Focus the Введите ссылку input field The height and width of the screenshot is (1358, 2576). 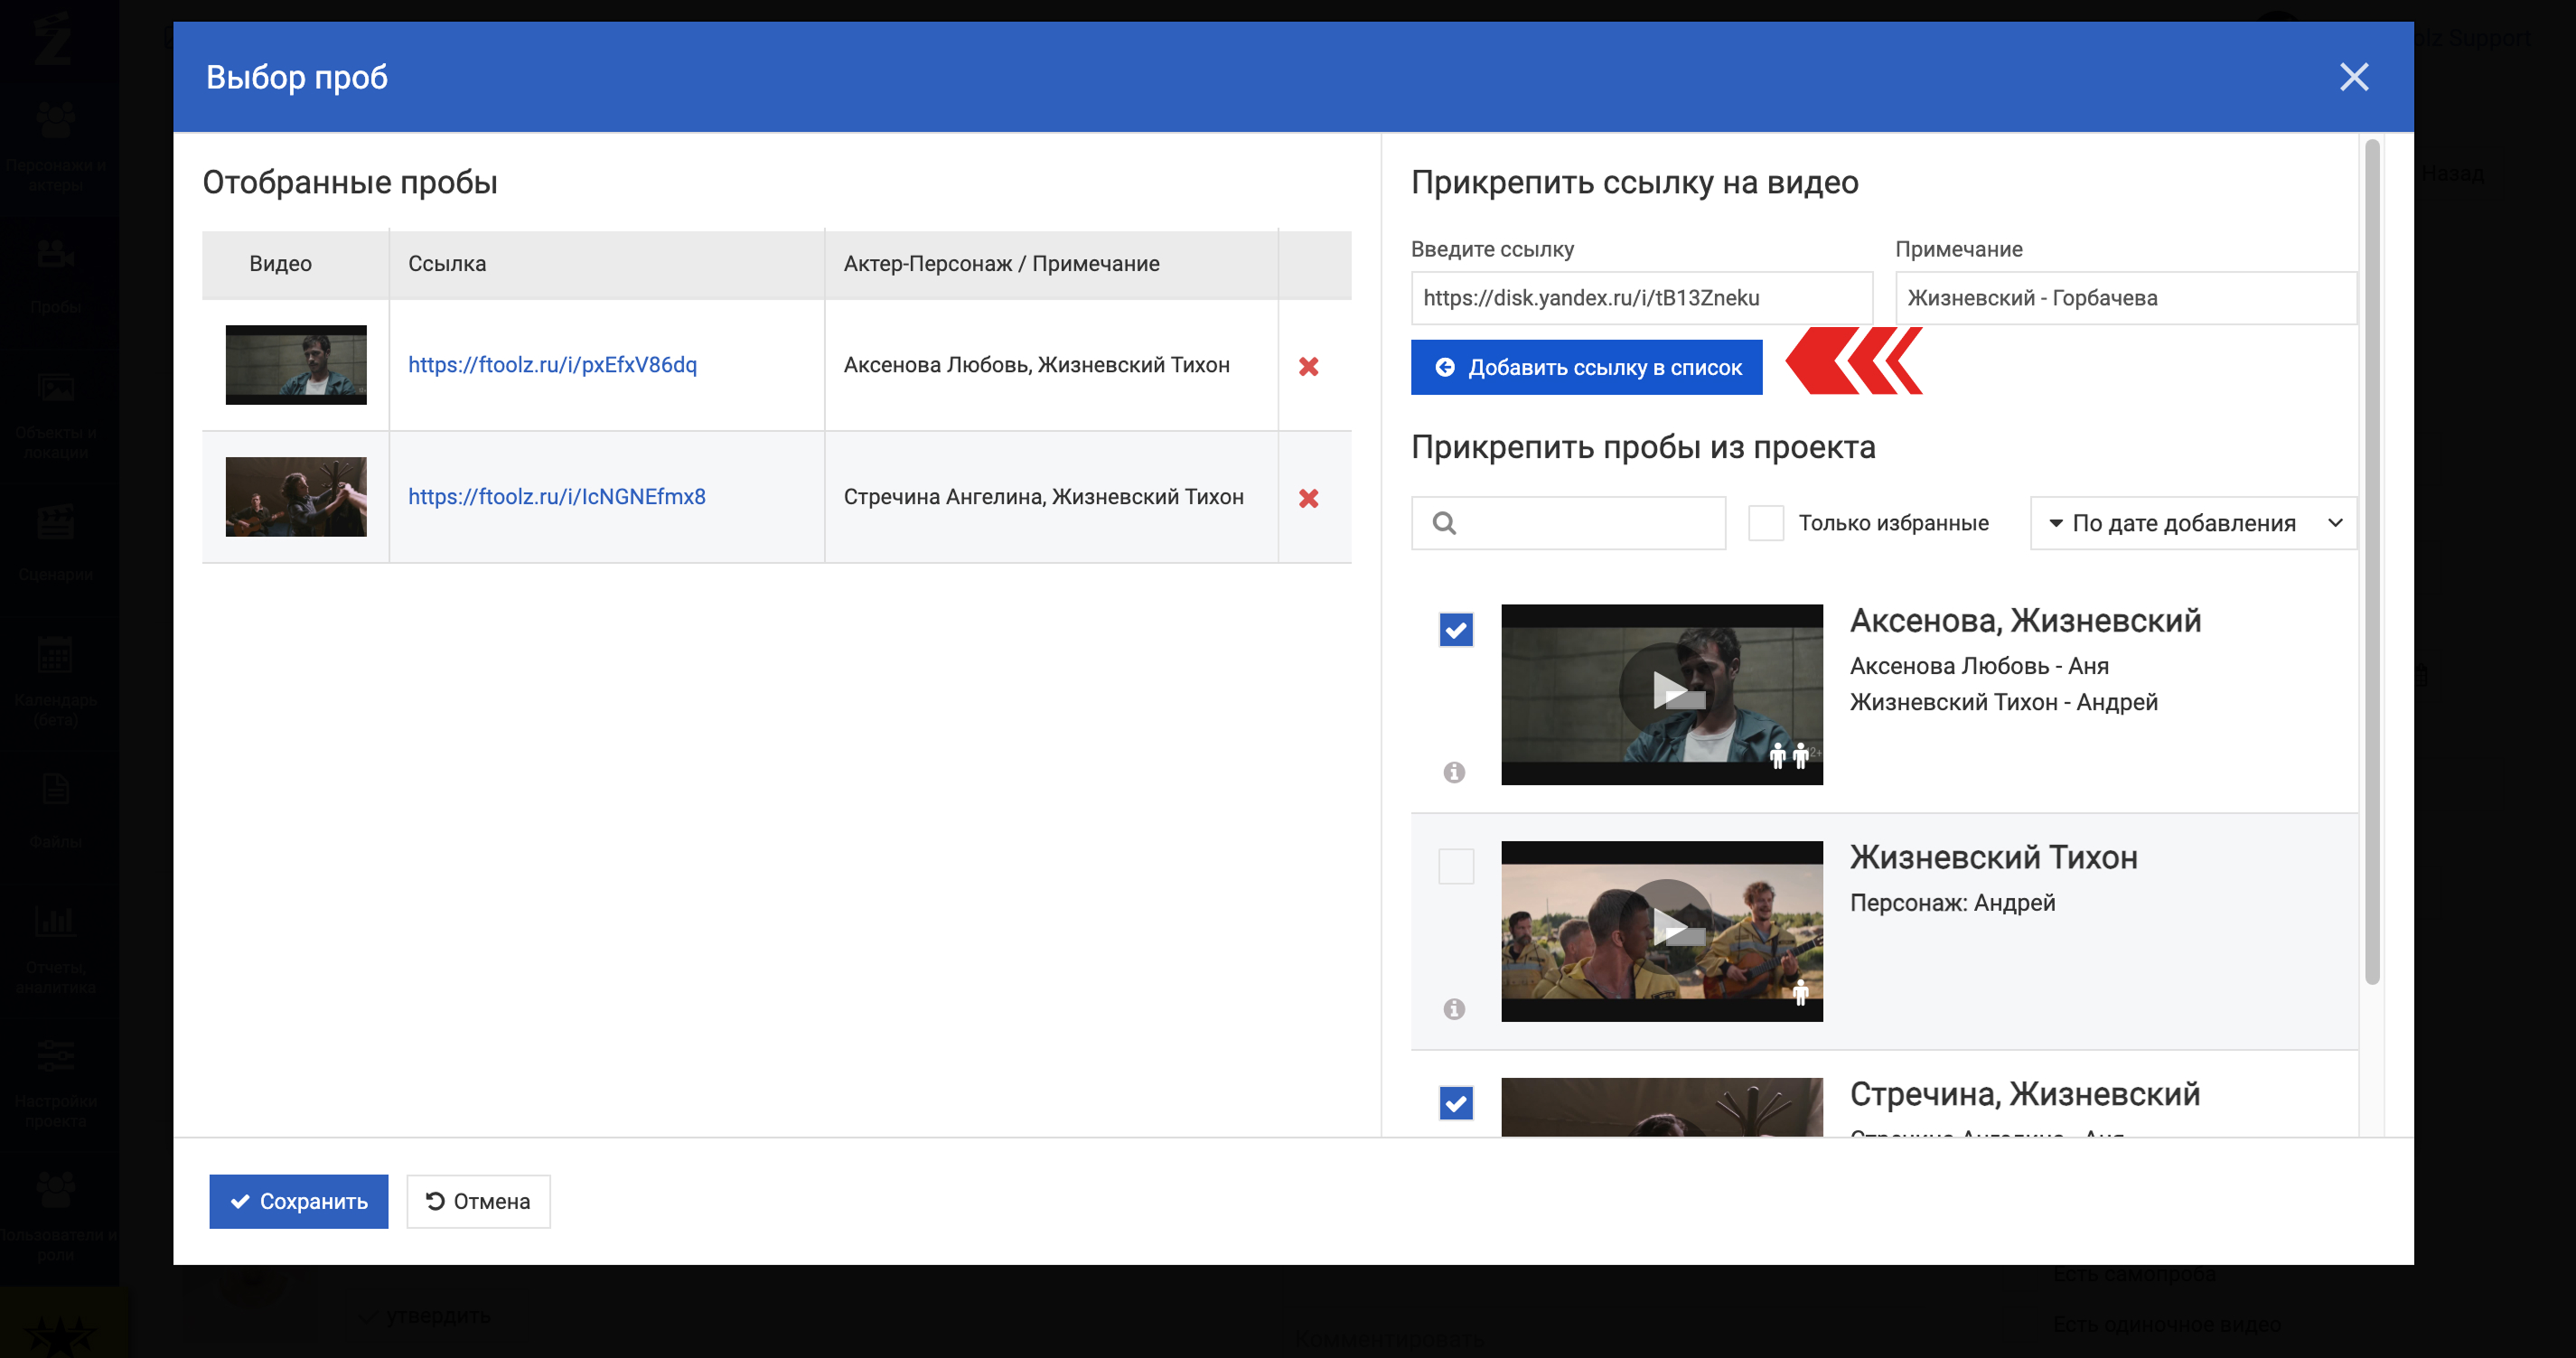[x=1640, y=298]
